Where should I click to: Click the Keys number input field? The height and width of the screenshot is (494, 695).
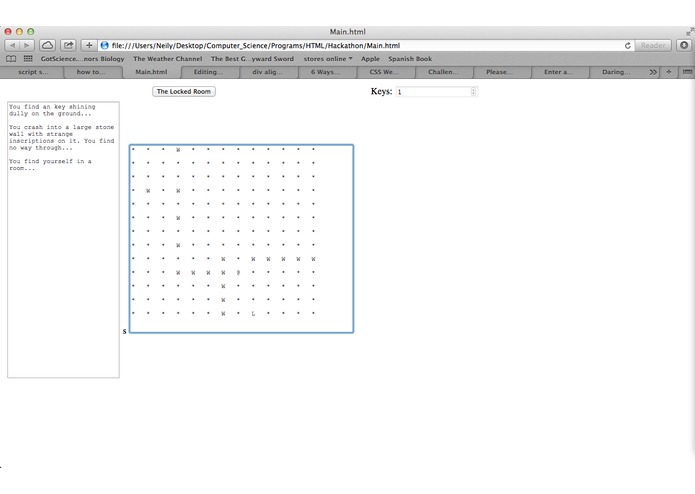[x=437, y=92]
